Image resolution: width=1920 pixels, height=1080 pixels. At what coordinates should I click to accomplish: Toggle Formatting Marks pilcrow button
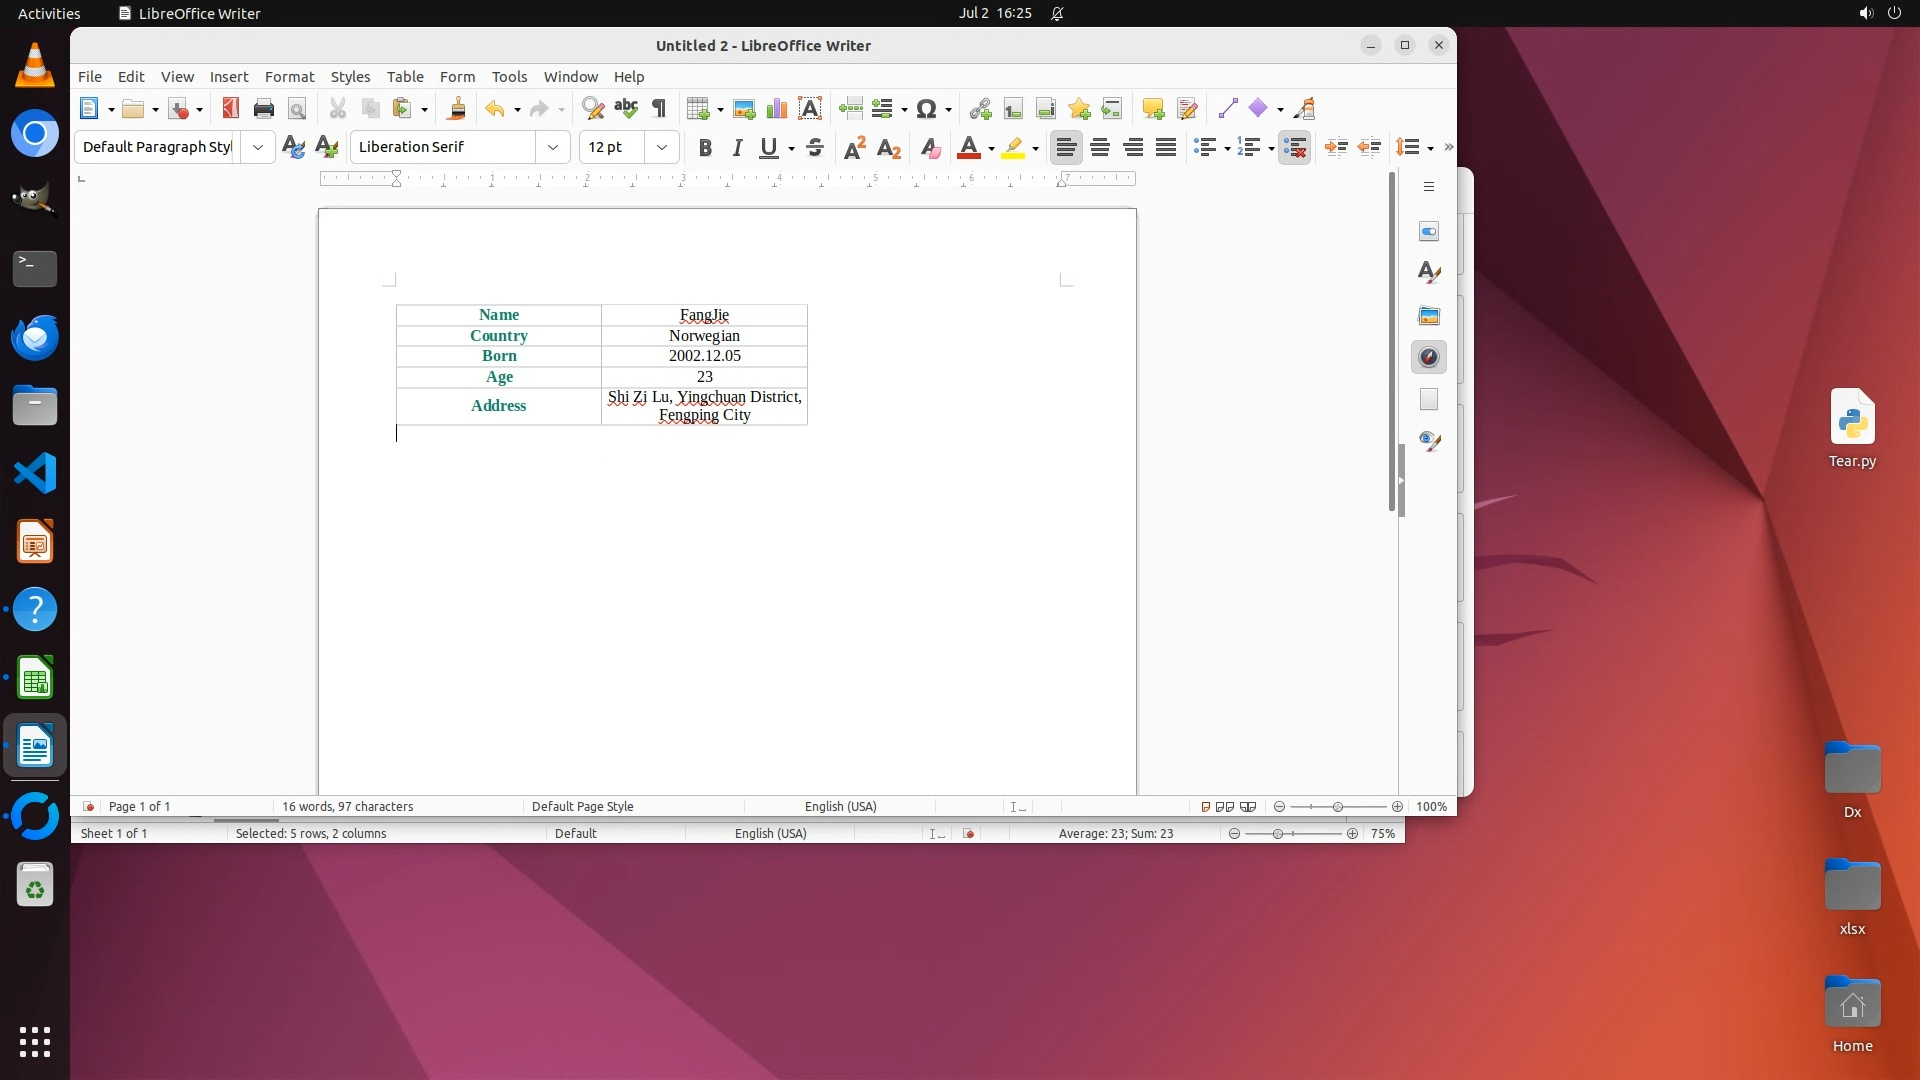[x=659, y=108]
